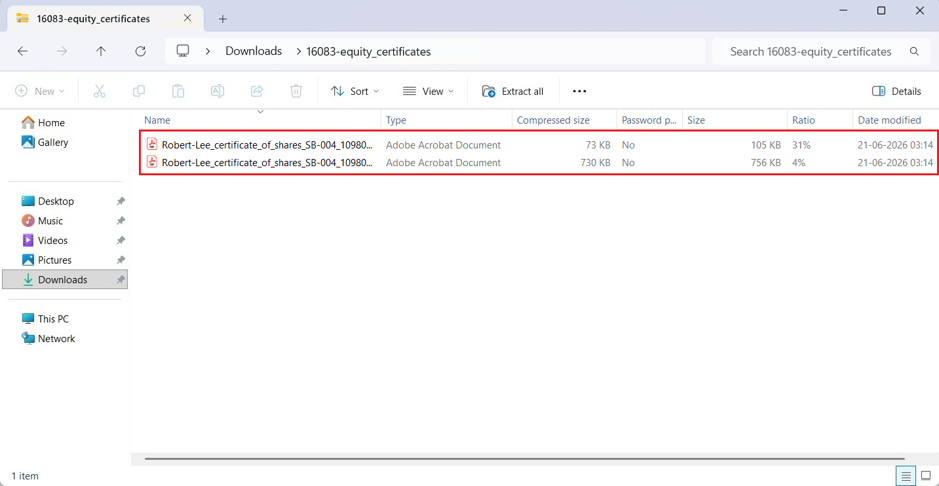Sort by Password protected column header
The width and height of the screenshot is (939, 486).
point(650,120)
